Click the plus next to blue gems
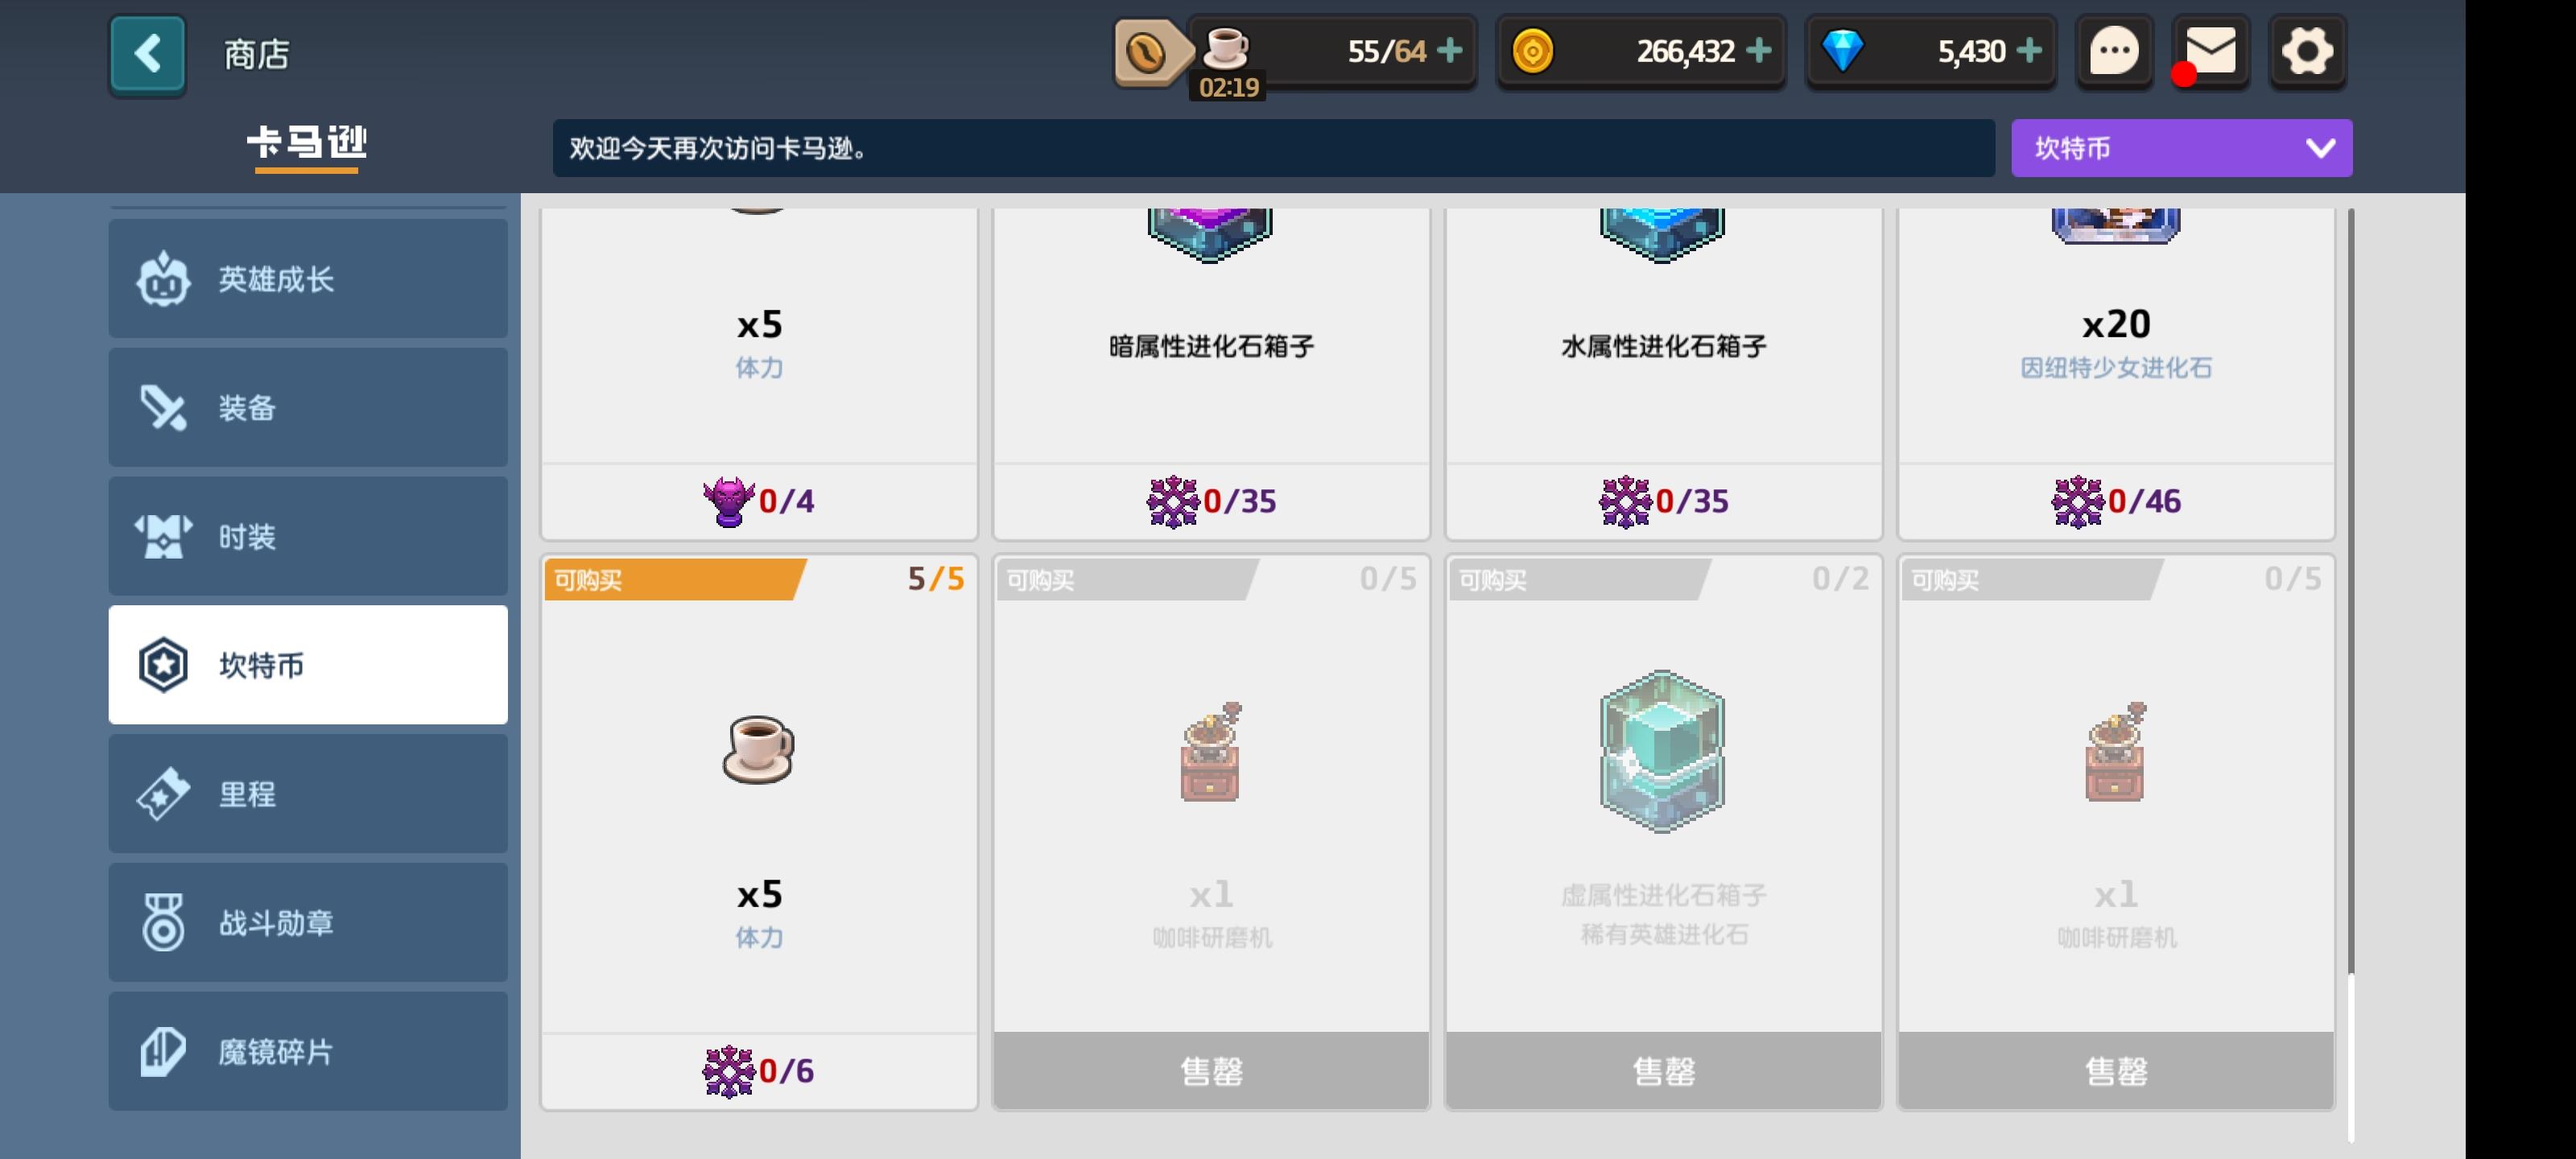The height and width of the screenshot is (1159, 2576). coord(2029,50)
